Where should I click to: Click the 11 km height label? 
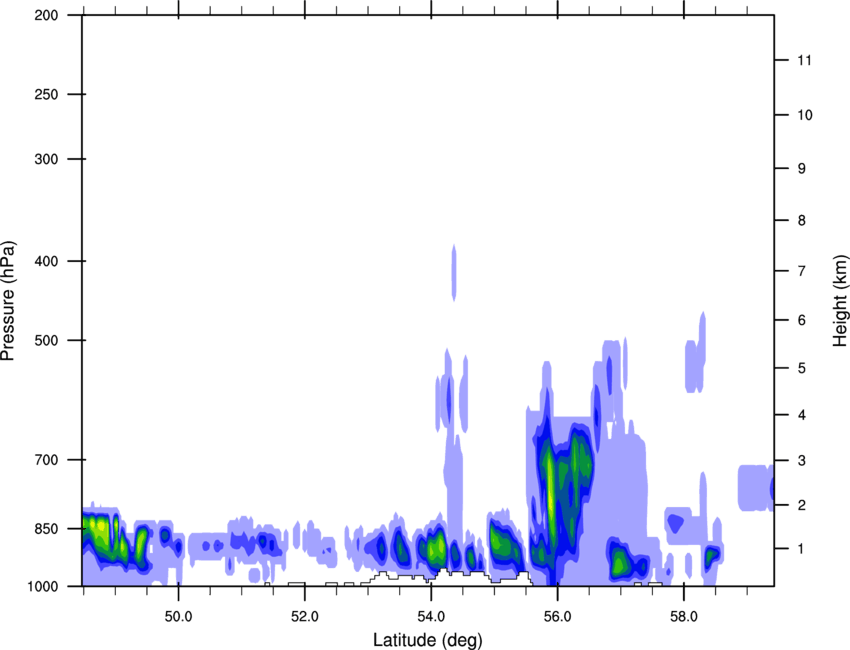click(x=805, y=60)
